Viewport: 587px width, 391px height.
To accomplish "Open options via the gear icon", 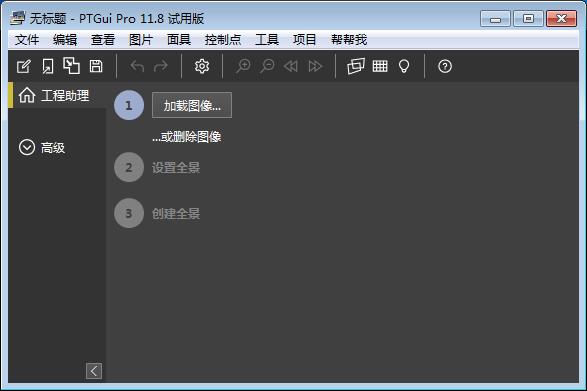I will 202,66.
